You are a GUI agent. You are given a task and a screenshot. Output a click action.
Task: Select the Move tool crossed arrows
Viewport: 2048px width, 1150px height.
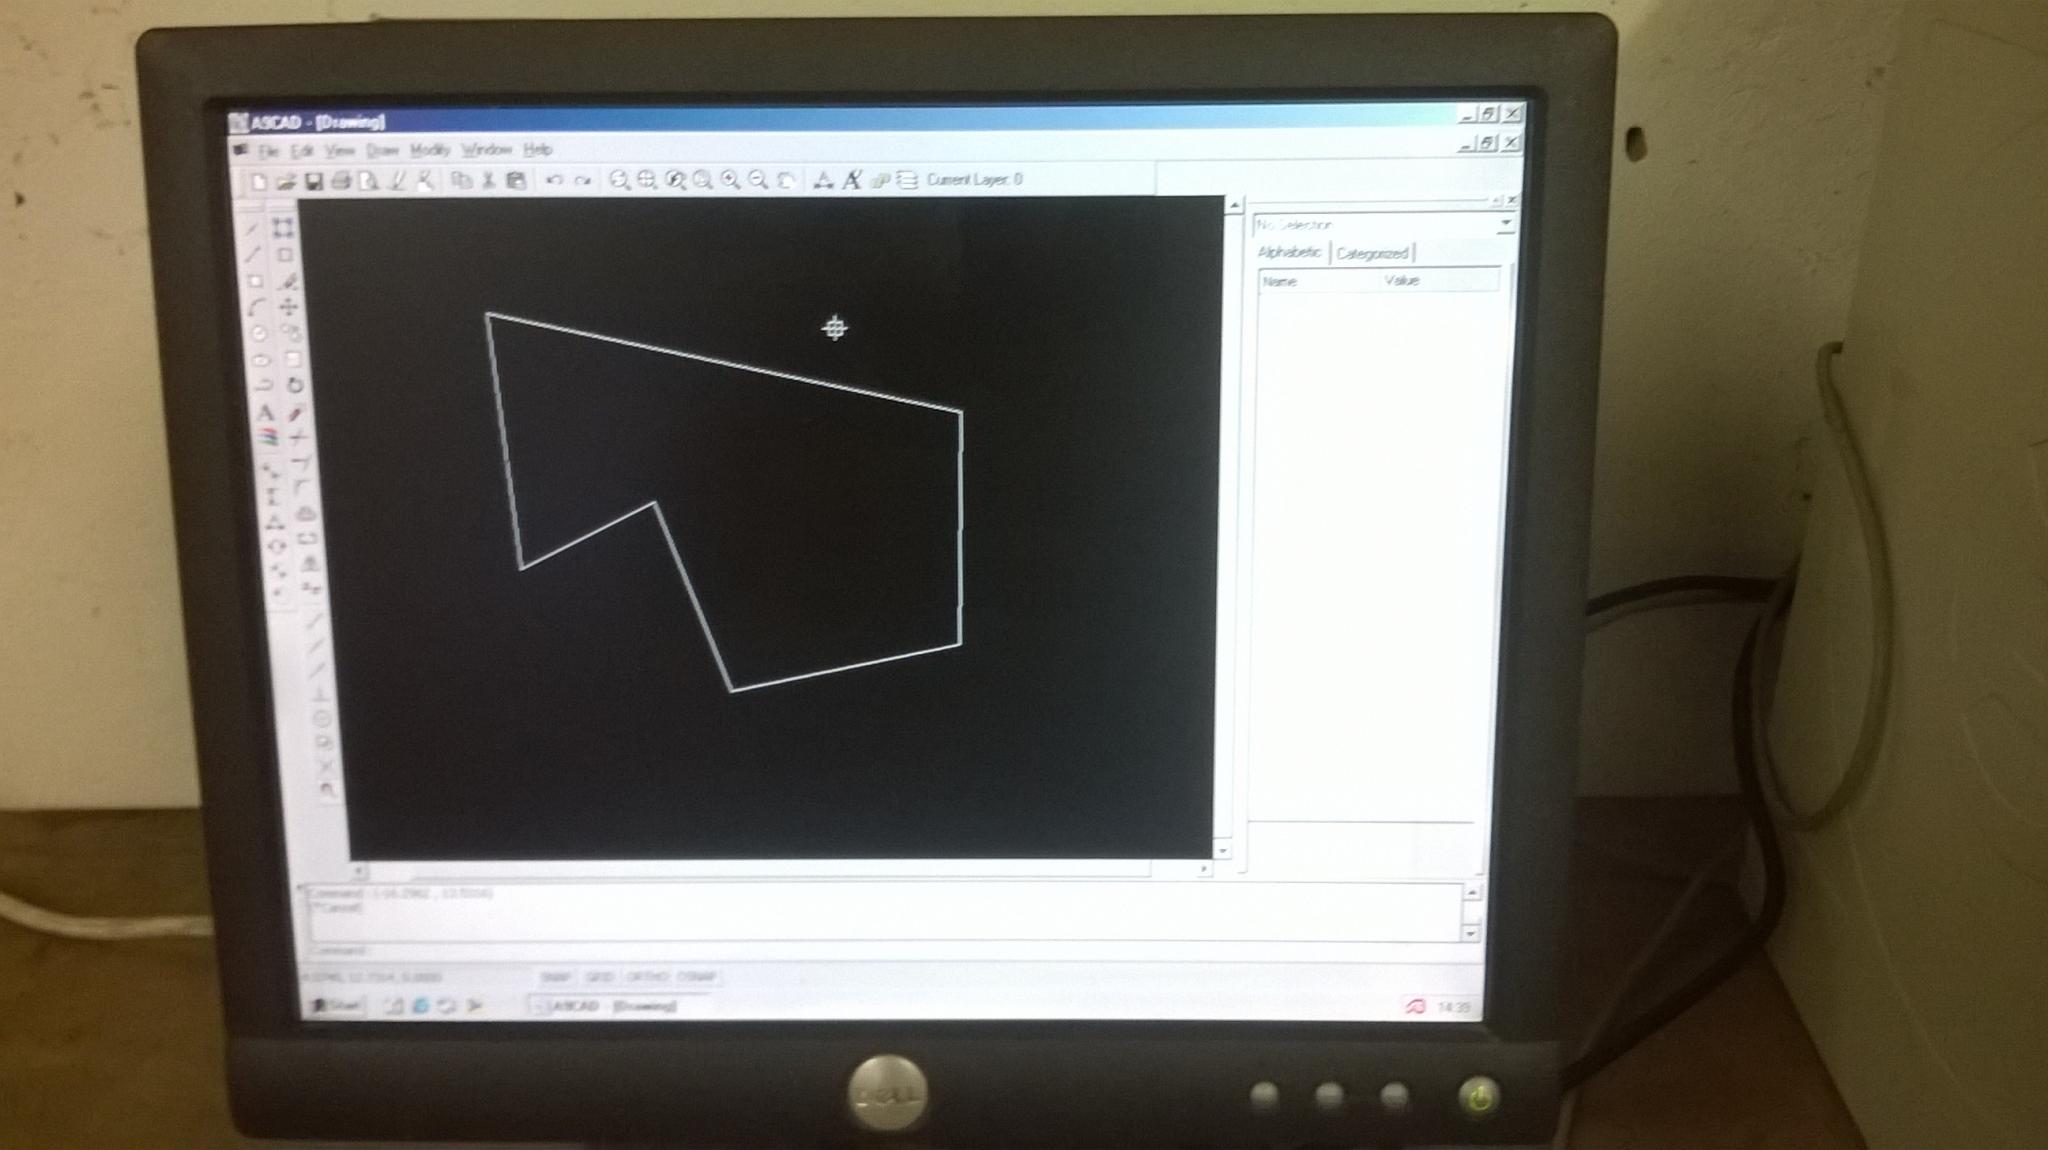click(x=289, y=307)
